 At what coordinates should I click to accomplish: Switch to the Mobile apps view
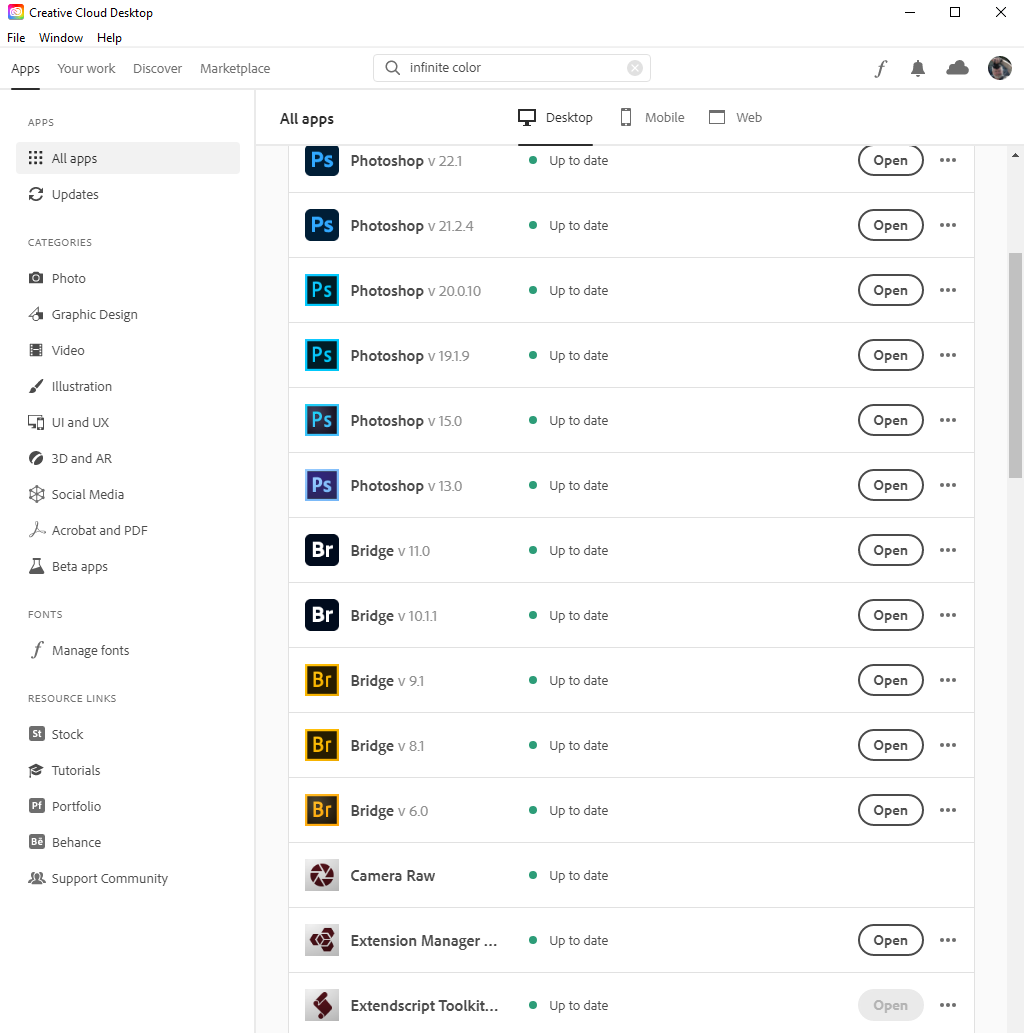[651, 117]
